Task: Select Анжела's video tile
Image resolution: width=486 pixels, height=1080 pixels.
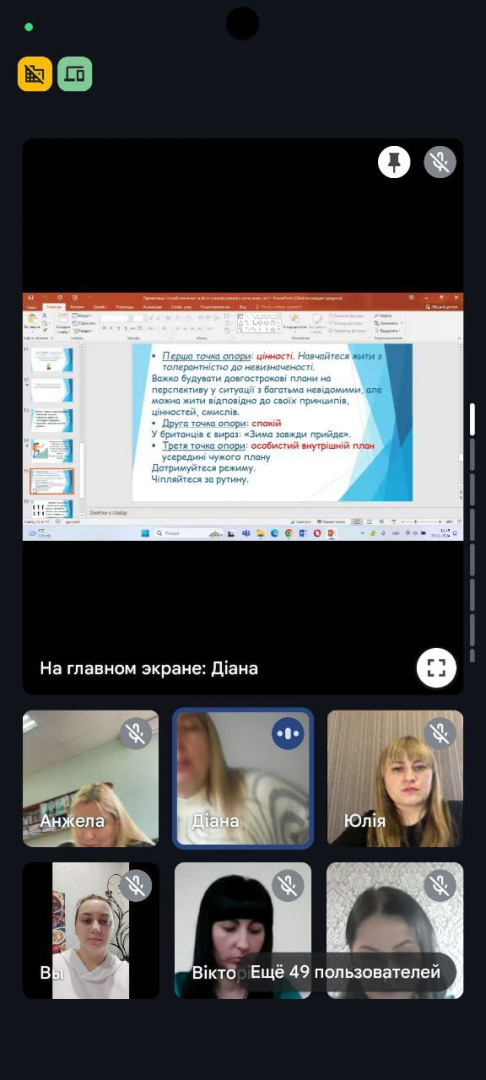Action: point(91,778)
